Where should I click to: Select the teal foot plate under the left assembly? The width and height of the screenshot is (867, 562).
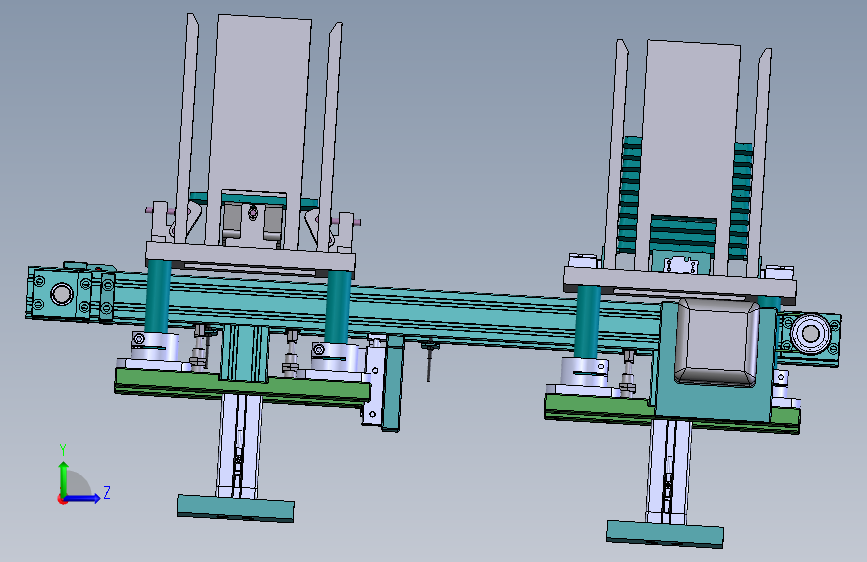pos(236,507)
